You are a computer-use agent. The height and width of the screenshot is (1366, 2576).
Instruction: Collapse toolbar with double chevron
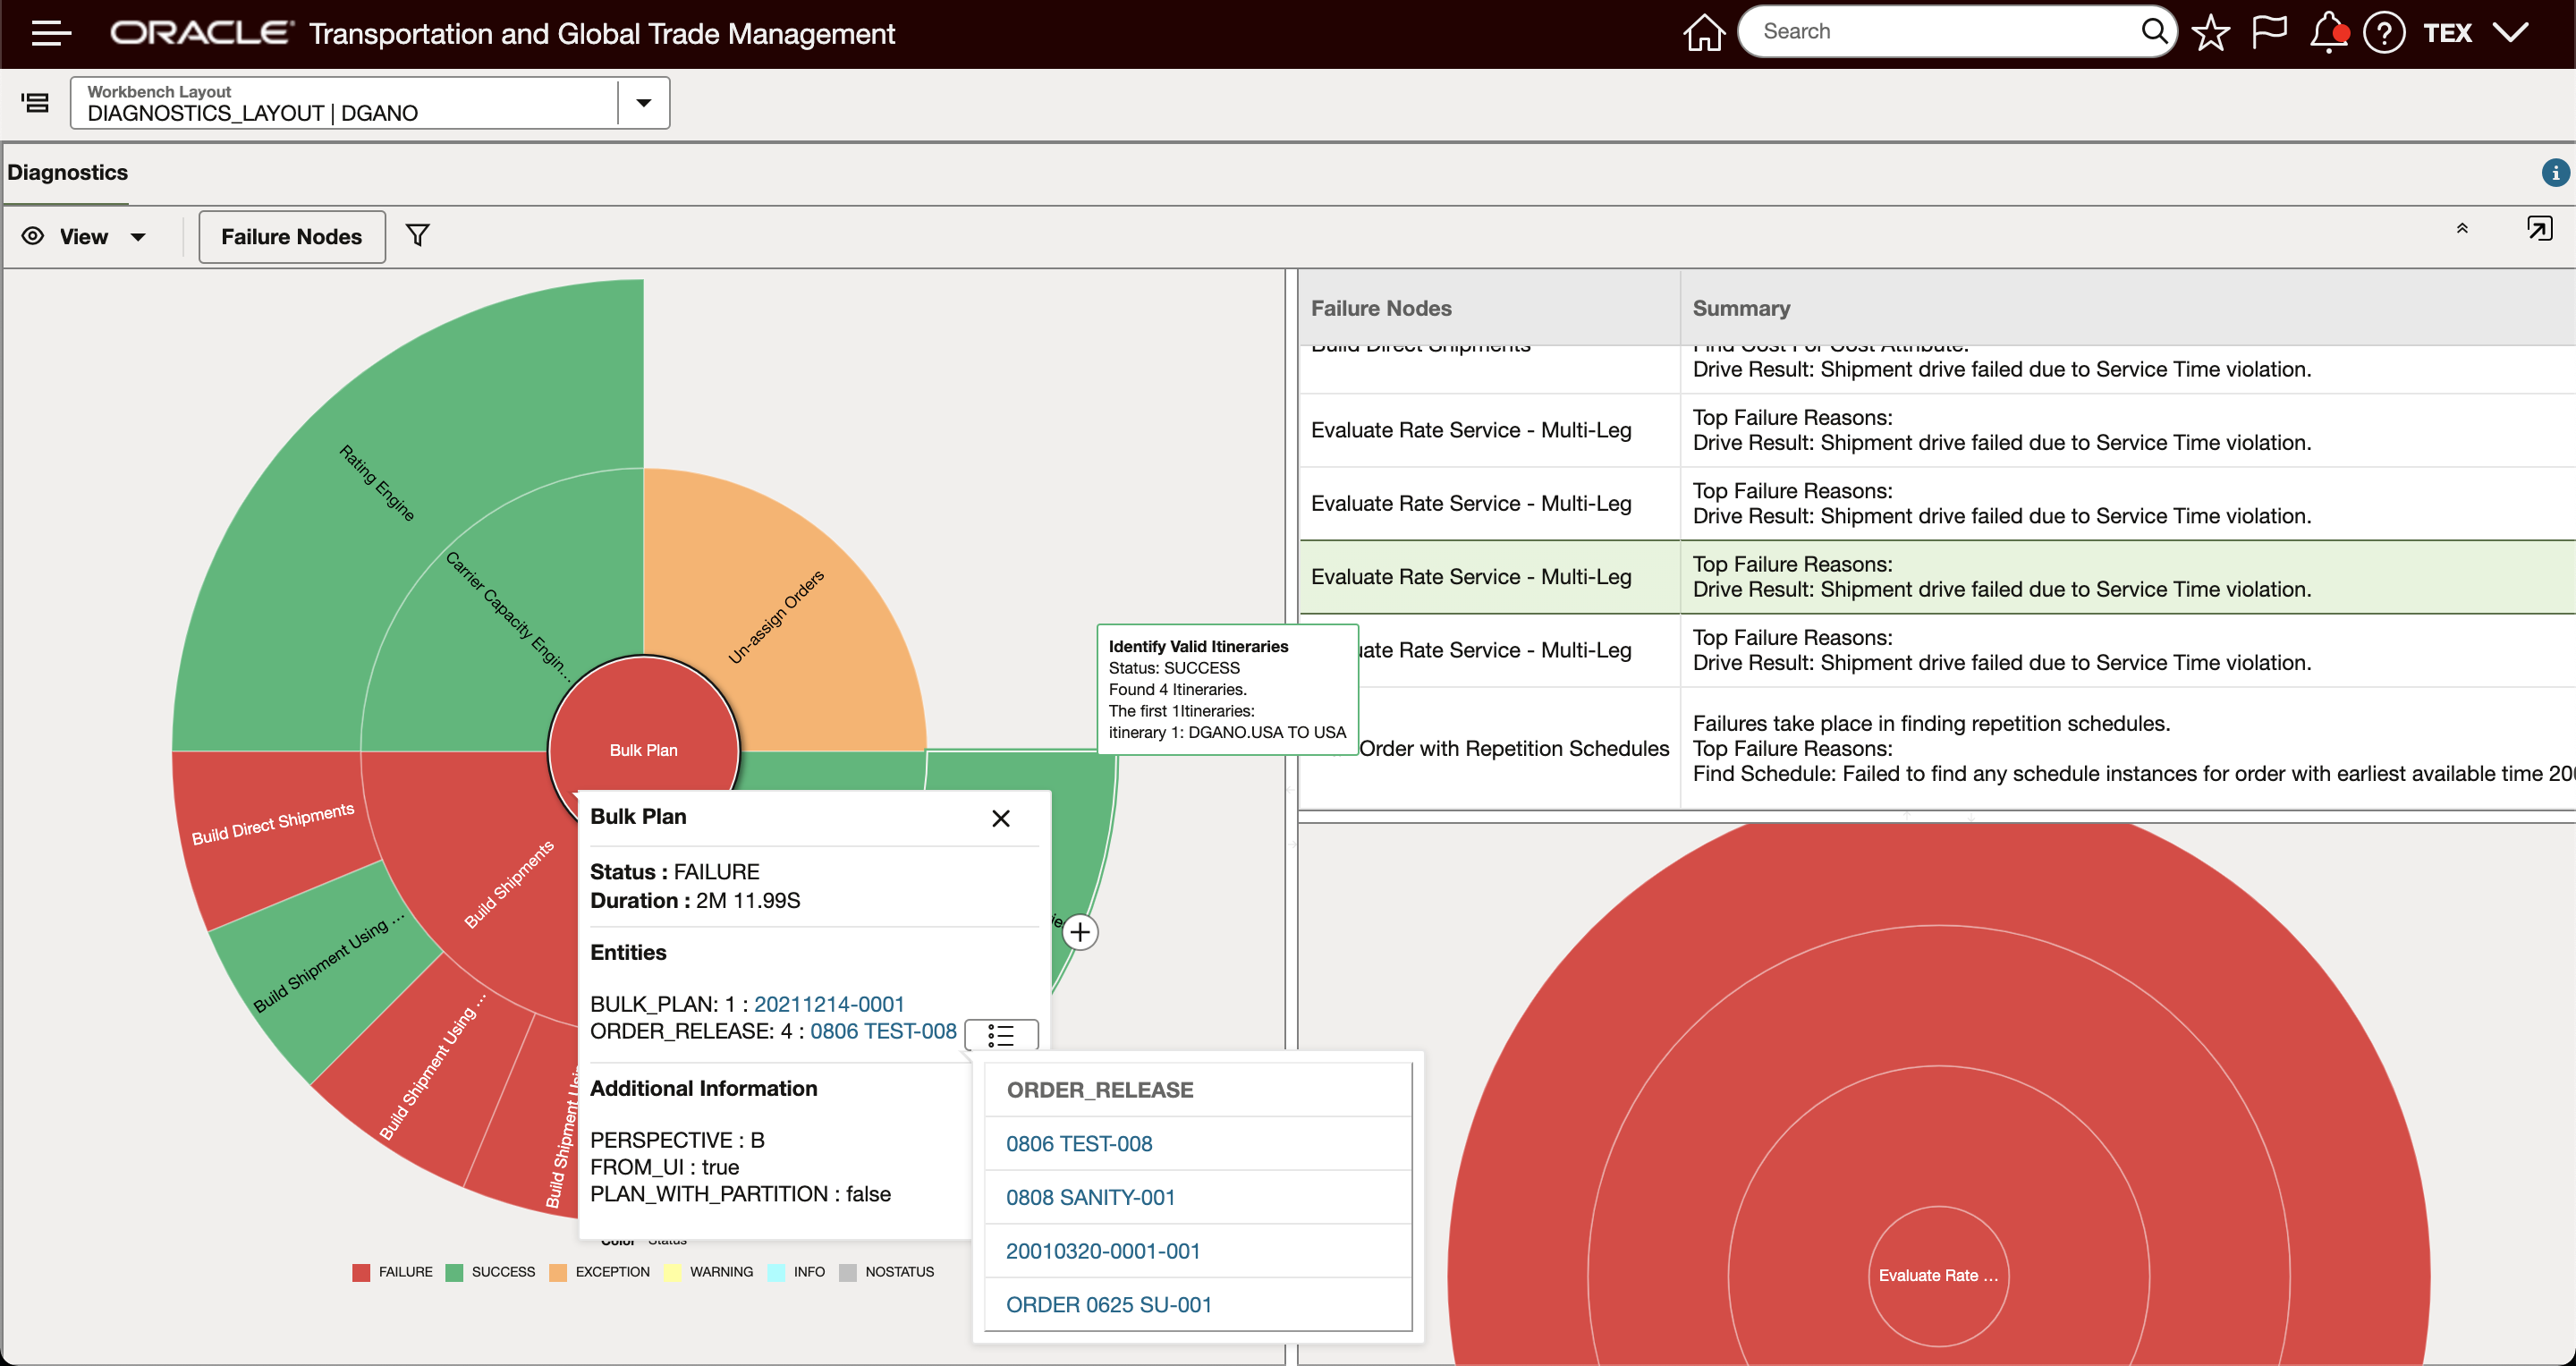coord(2462,229)
